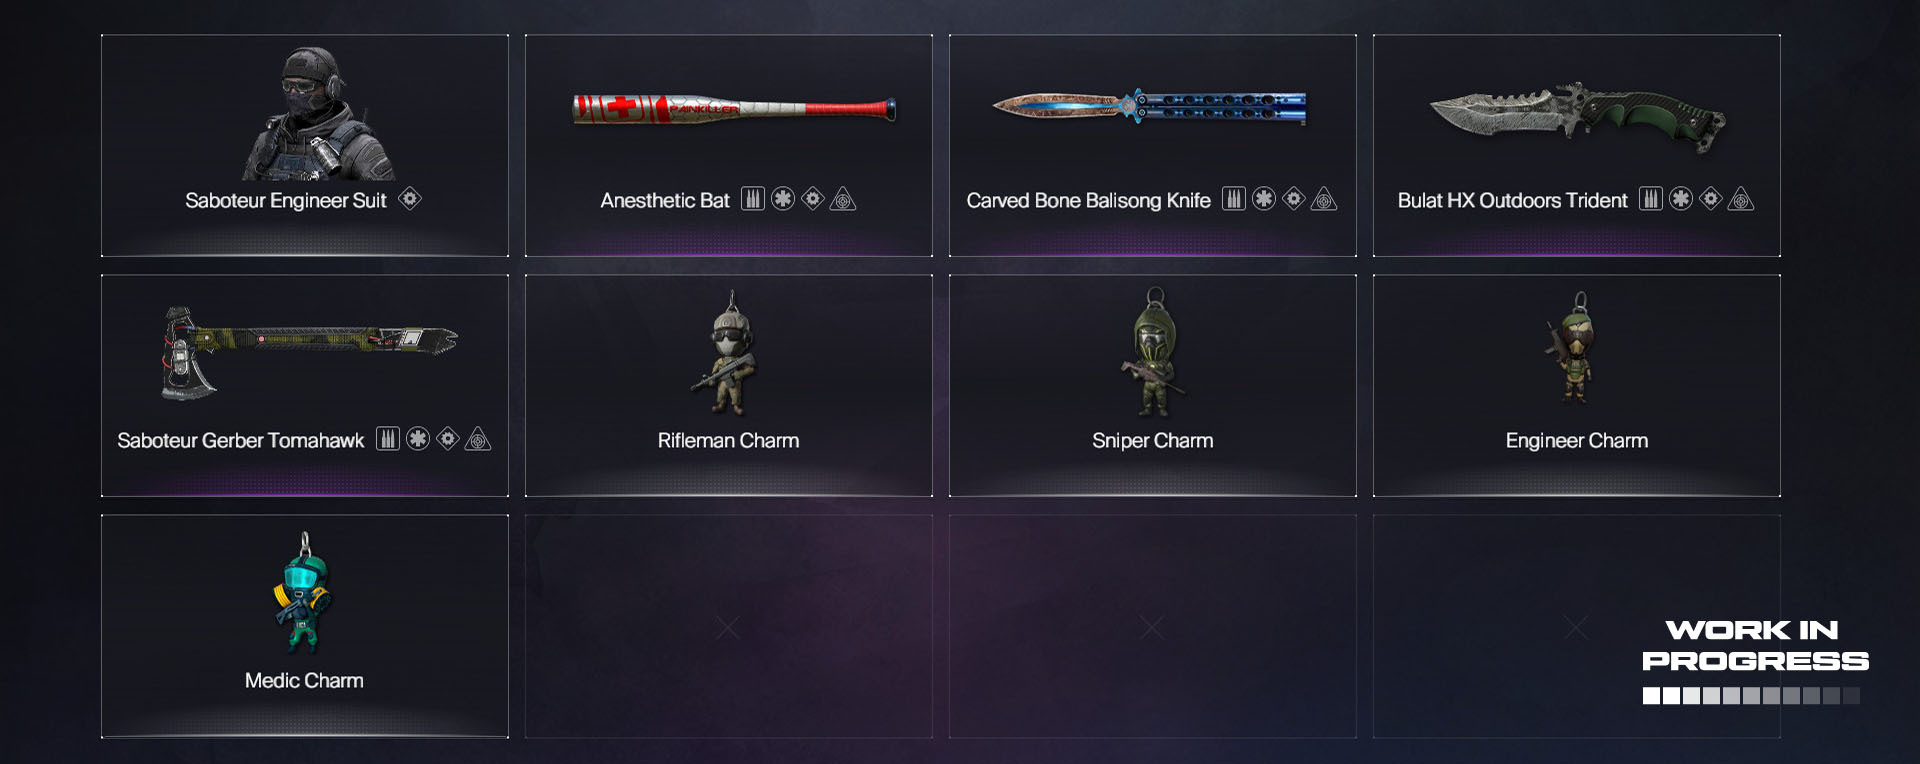
Task: Click the Engineer gear icon beside Carved Bone Balisong Knife
Action: coord(1294,199)
